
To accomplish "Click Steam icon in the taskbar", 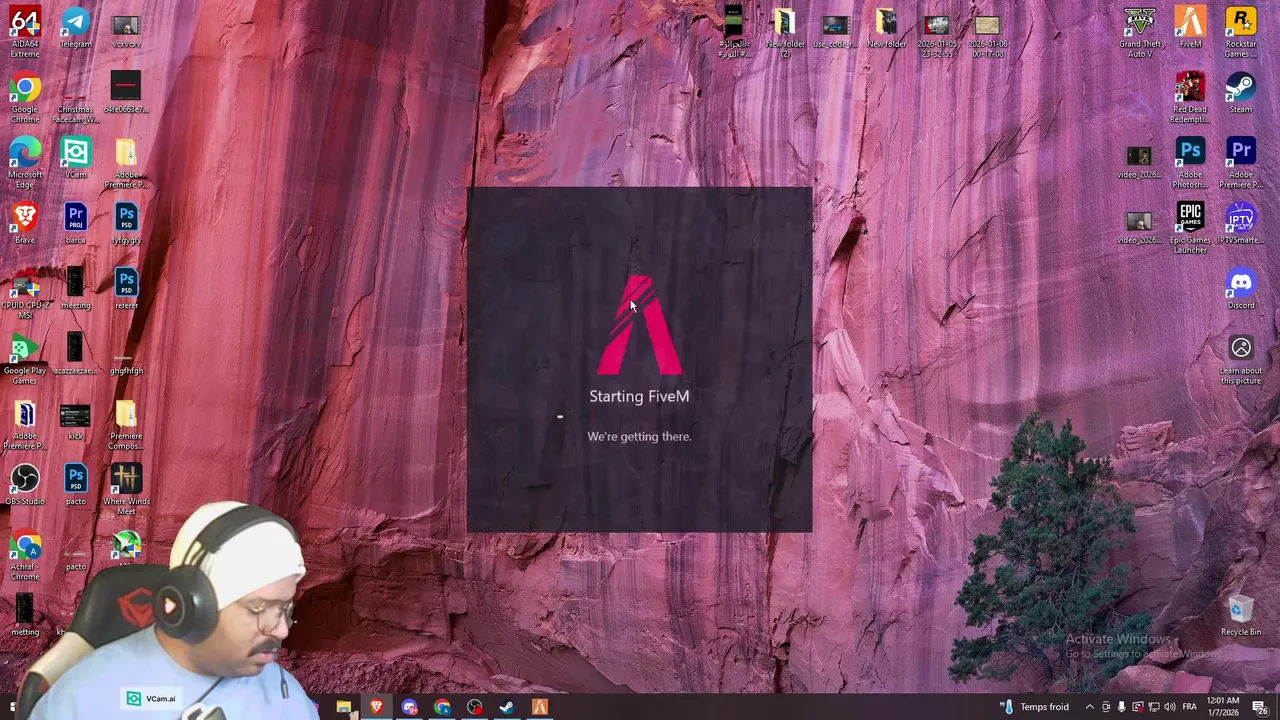I will (x=507, y=707).
